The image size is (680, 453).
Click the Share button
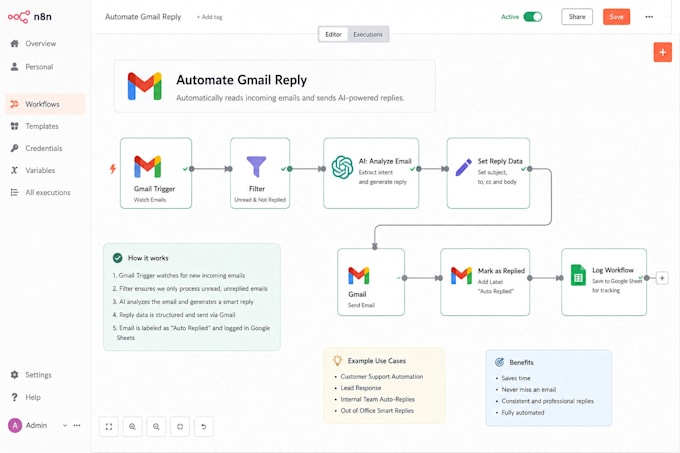point(577,17)
